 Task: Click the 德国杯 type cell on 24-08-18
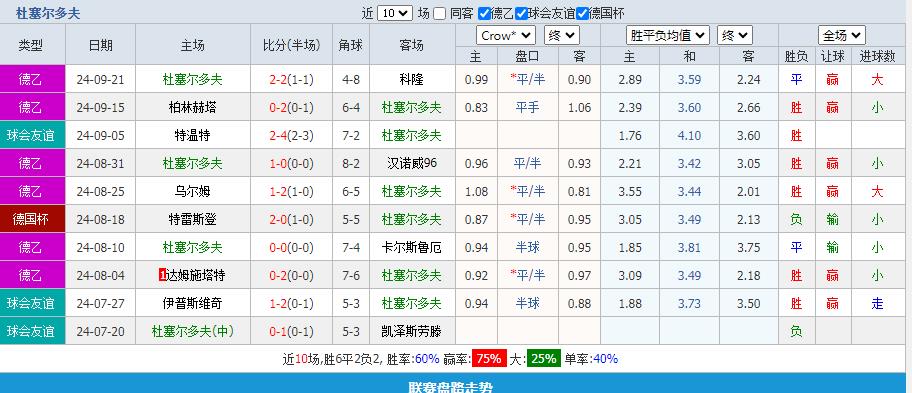[x=33, y=219]
